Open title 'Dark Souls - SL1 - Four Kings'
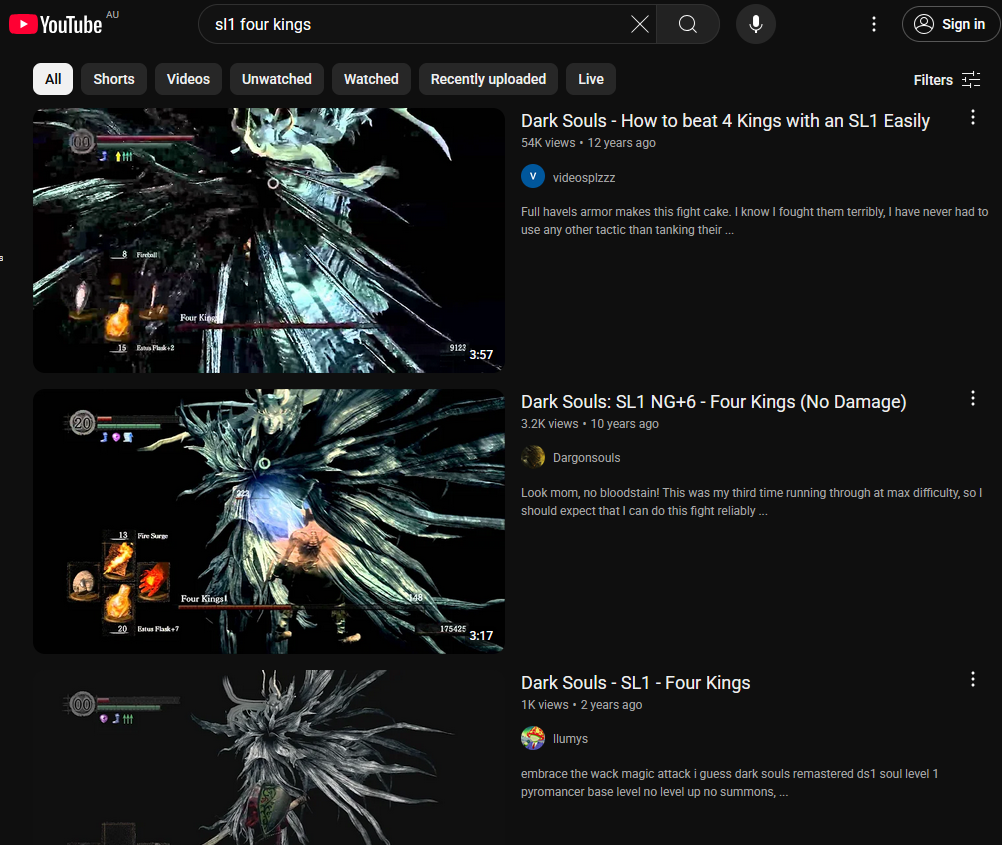 click(x=636, y=683)
